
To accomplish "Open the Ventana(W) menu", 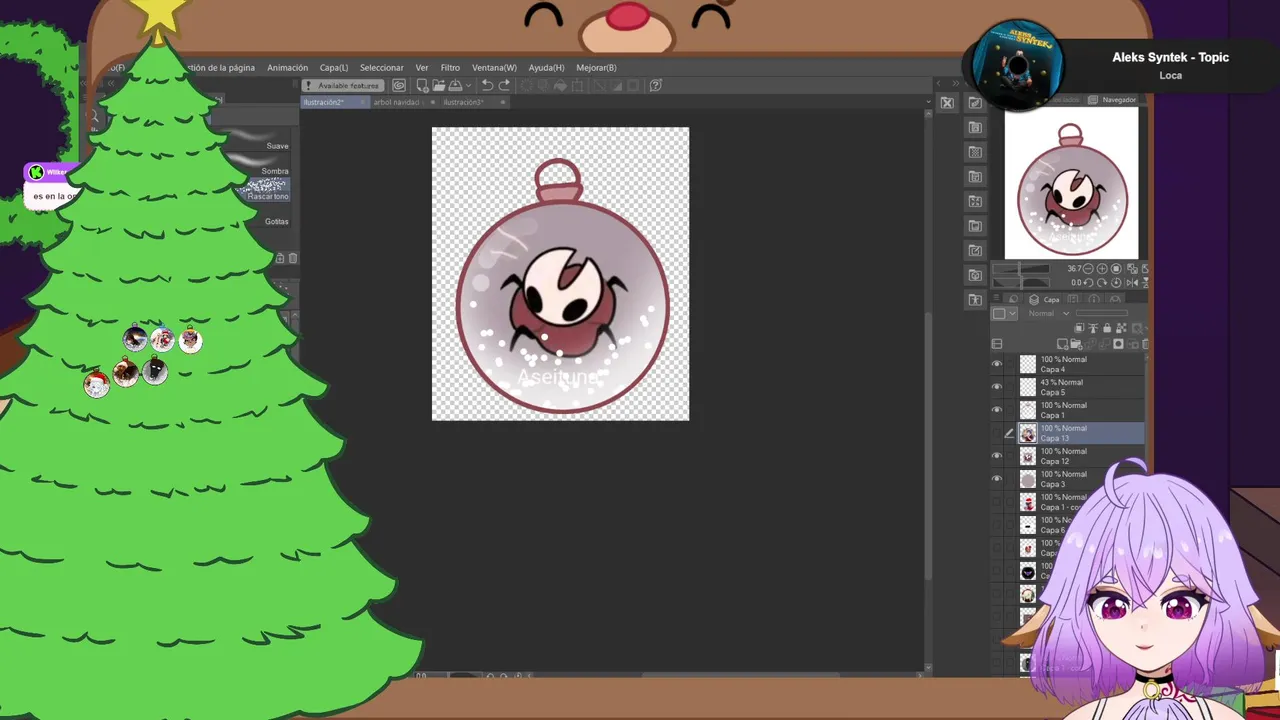I will [494, 68].
